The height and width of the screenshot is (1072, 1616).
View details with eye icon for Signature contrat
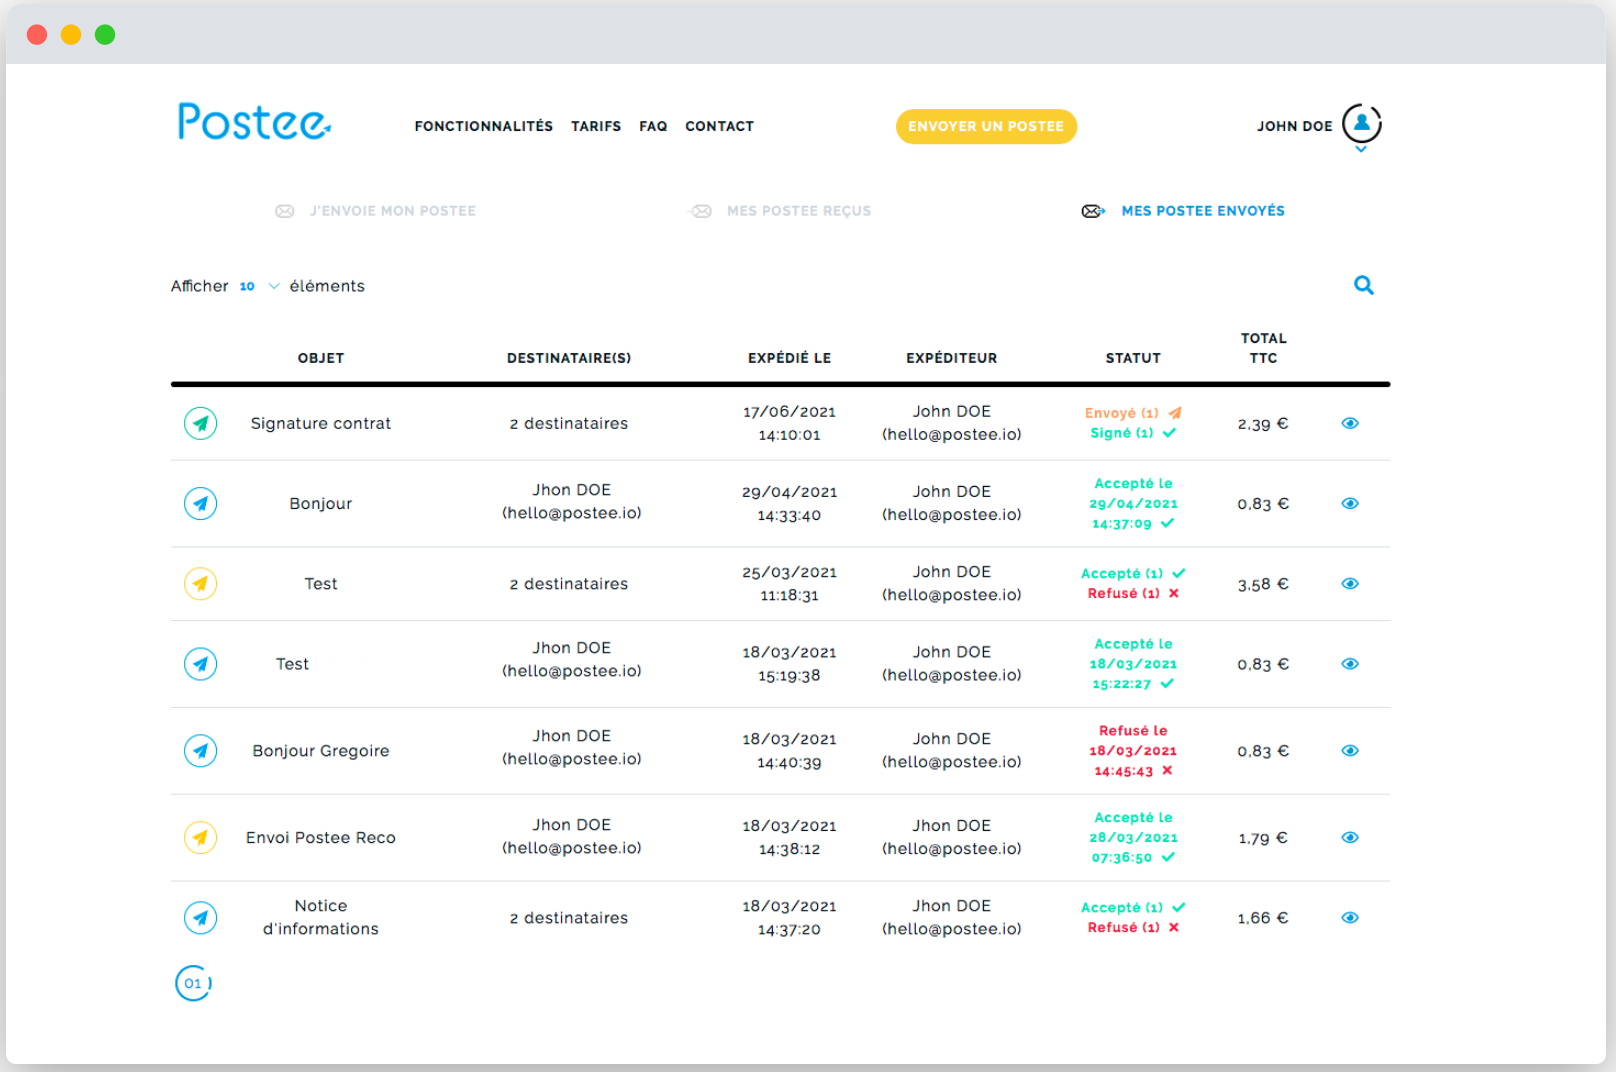click(1350, 424)
